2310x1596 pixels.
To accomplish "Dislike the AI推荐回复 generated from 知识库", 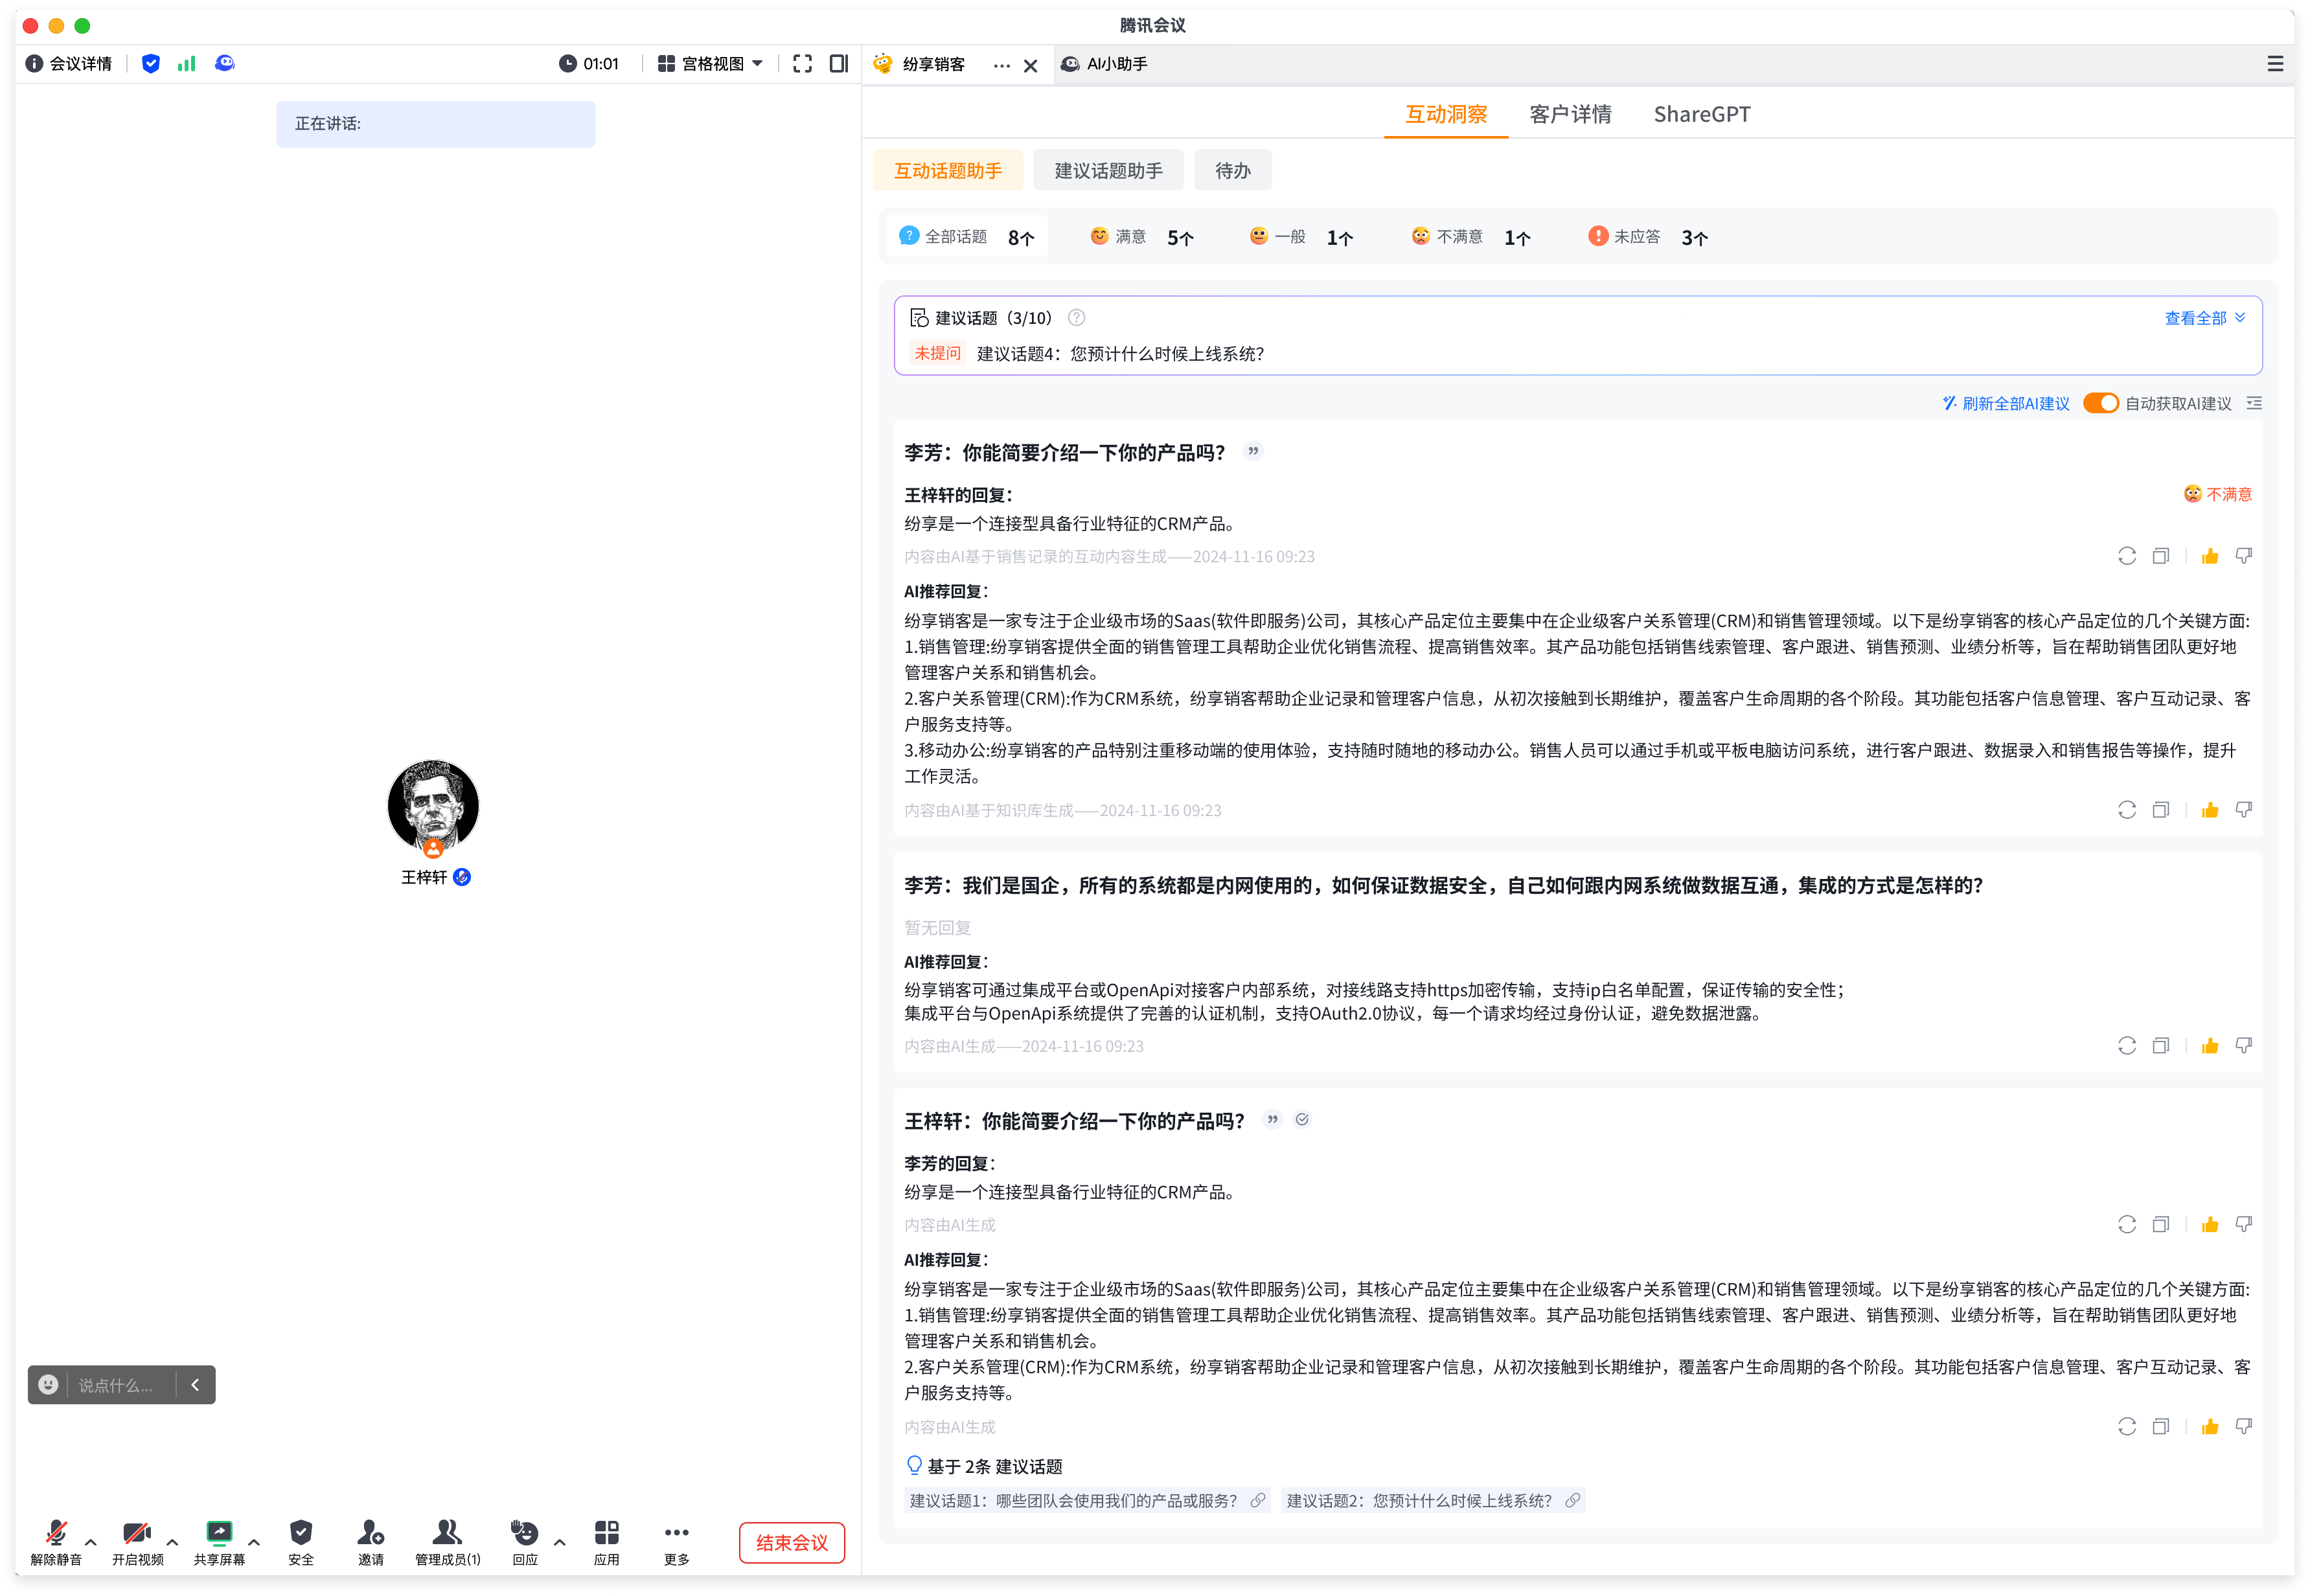I will point(2244,810).
